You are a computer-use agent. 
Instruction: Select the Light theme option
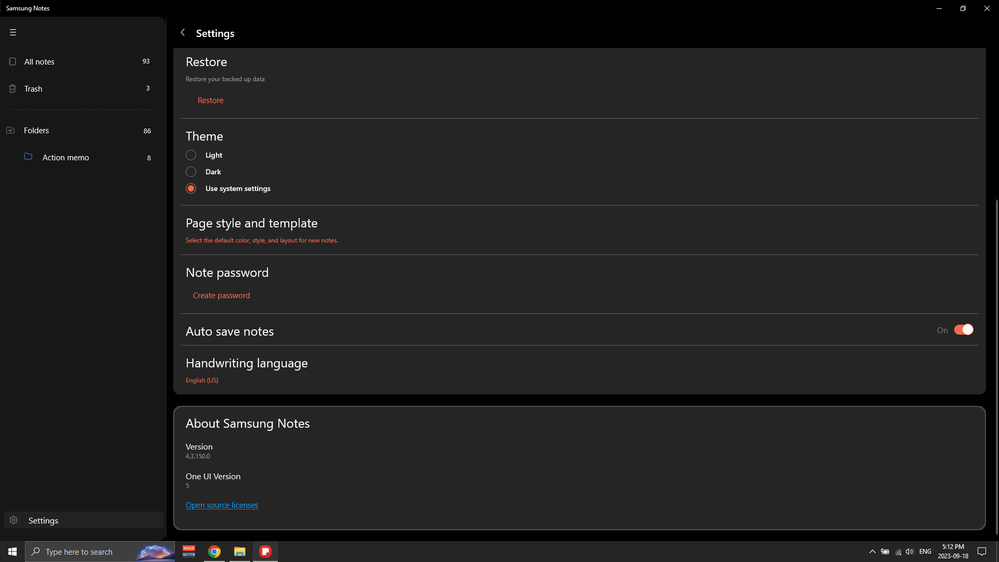[191, 155]
